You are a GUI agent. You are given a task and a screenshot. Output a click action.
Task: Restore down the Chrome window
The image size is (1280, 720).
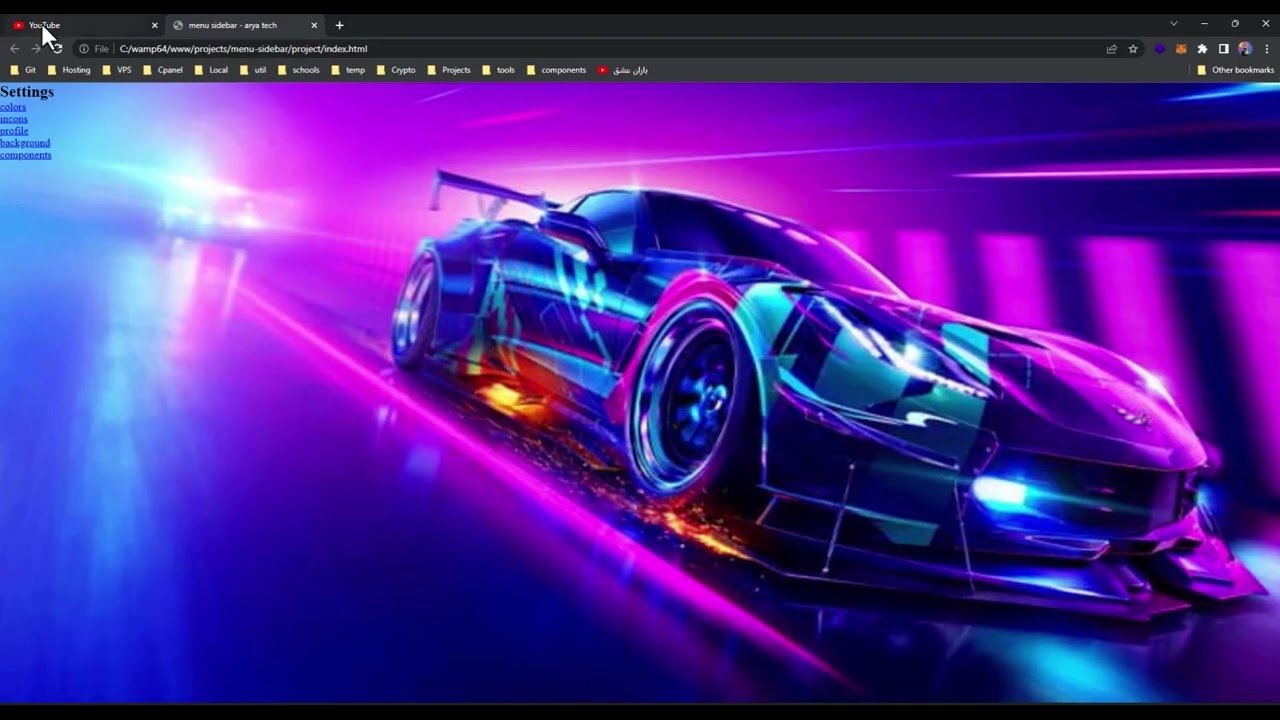[1235, 24]
